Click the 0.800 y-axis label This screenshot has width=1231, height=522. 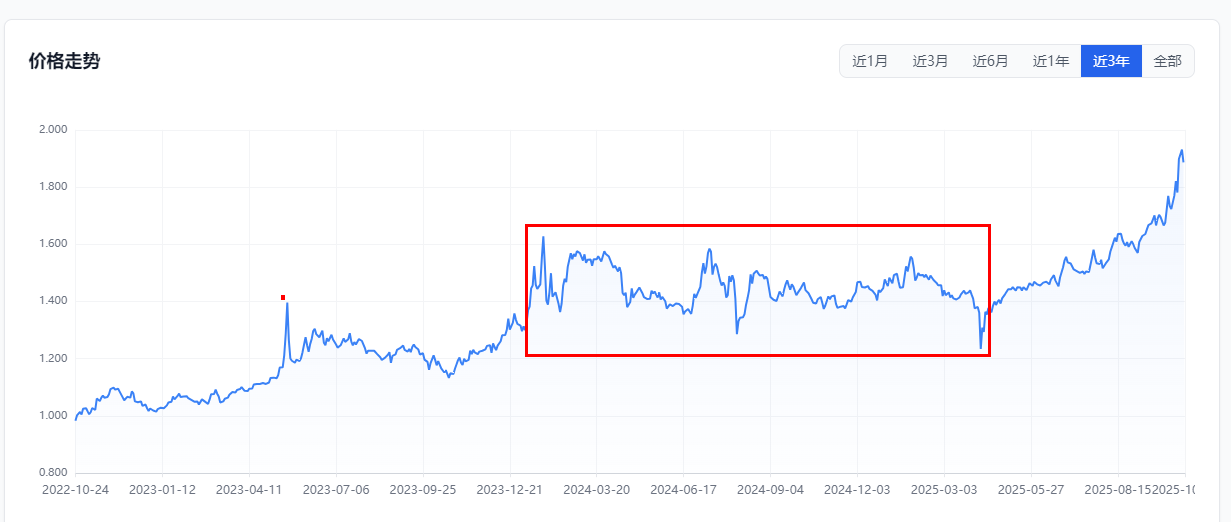[x=52, y=472]
